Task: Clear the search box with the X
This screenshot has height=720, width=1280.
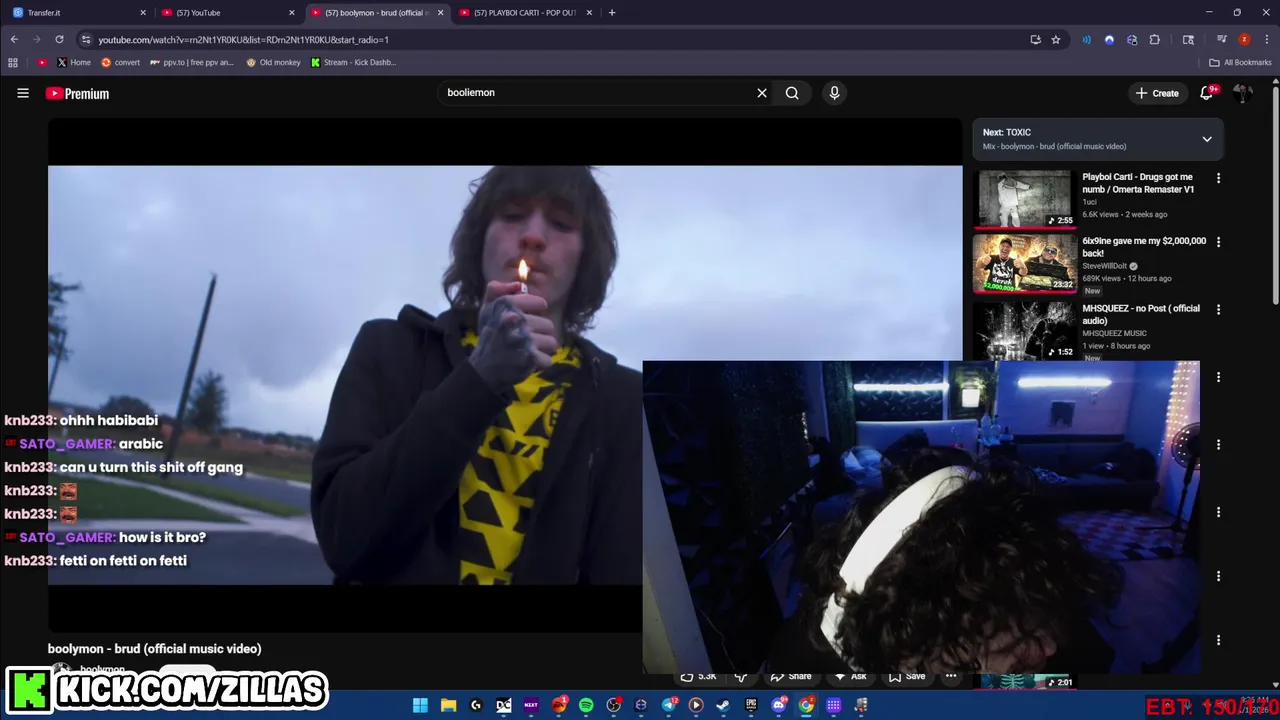Action: [x=762, y=93]
